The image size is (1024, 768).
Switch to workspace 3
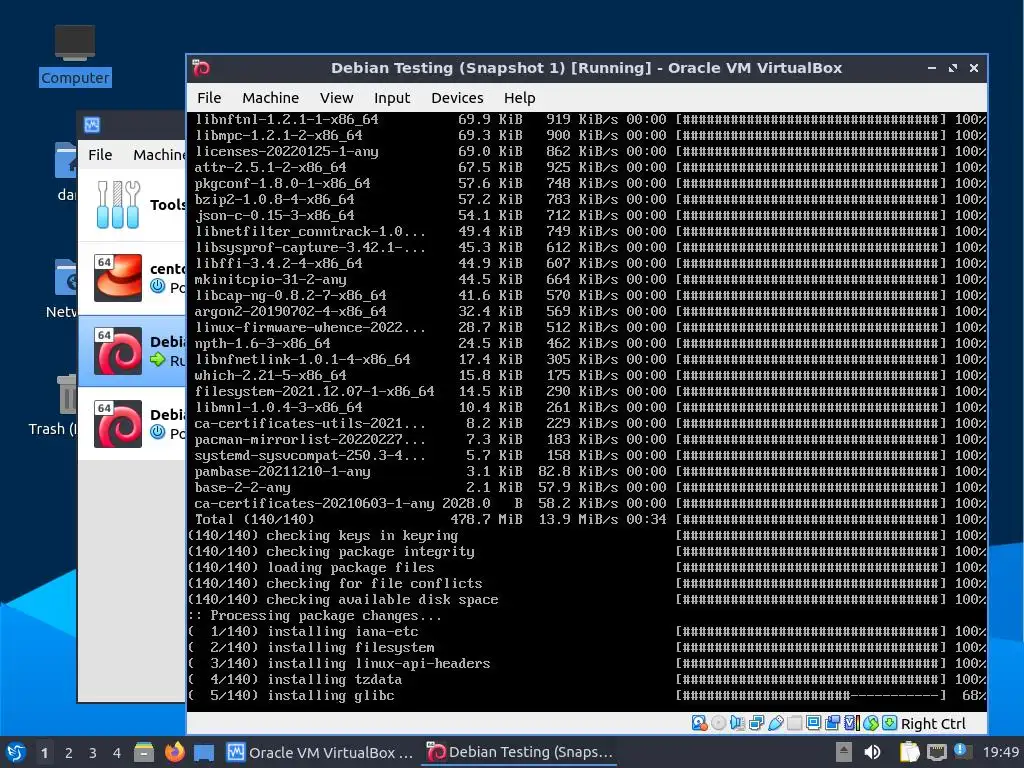(93, 753)
